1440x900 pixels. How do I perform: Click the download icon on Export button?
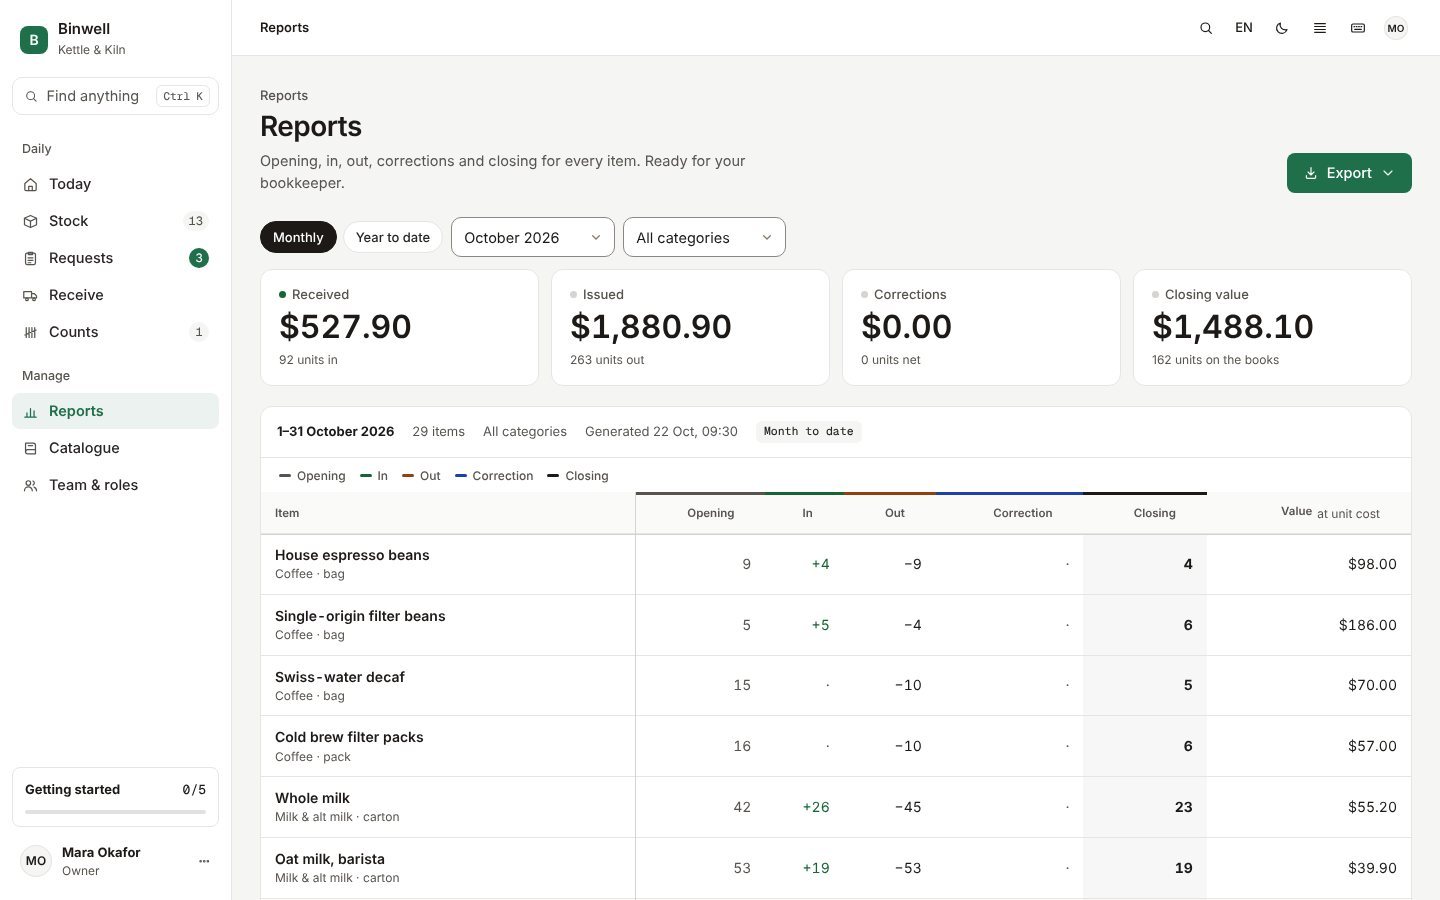tap(1311, 174)
